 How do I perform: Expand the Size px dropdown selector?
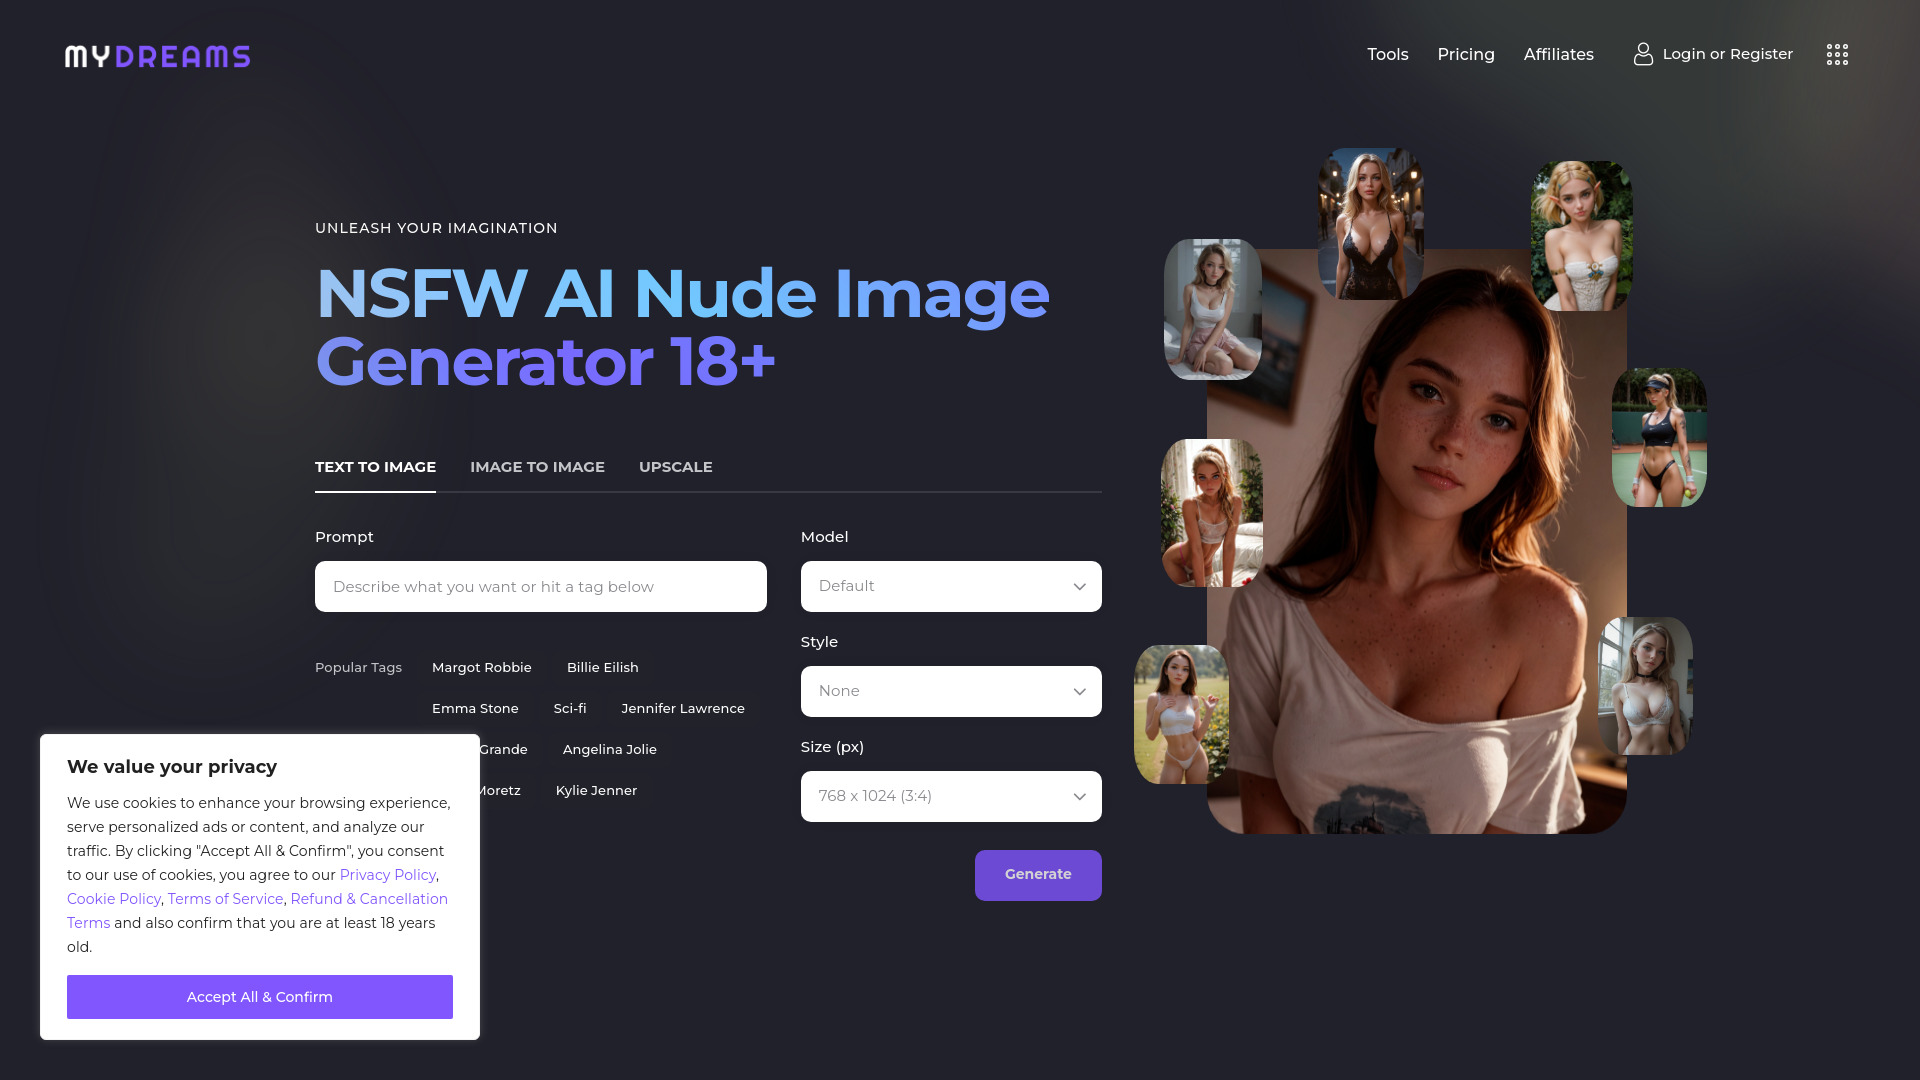(951, 795)
